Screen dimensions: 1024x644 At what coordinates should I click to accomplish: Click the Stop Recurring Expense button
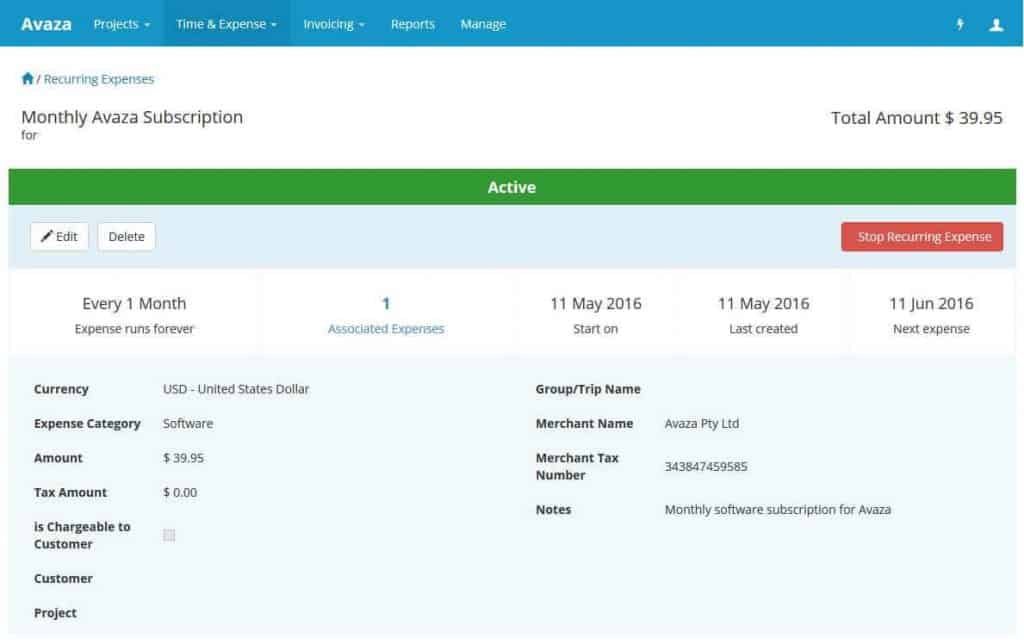(921, 236)
